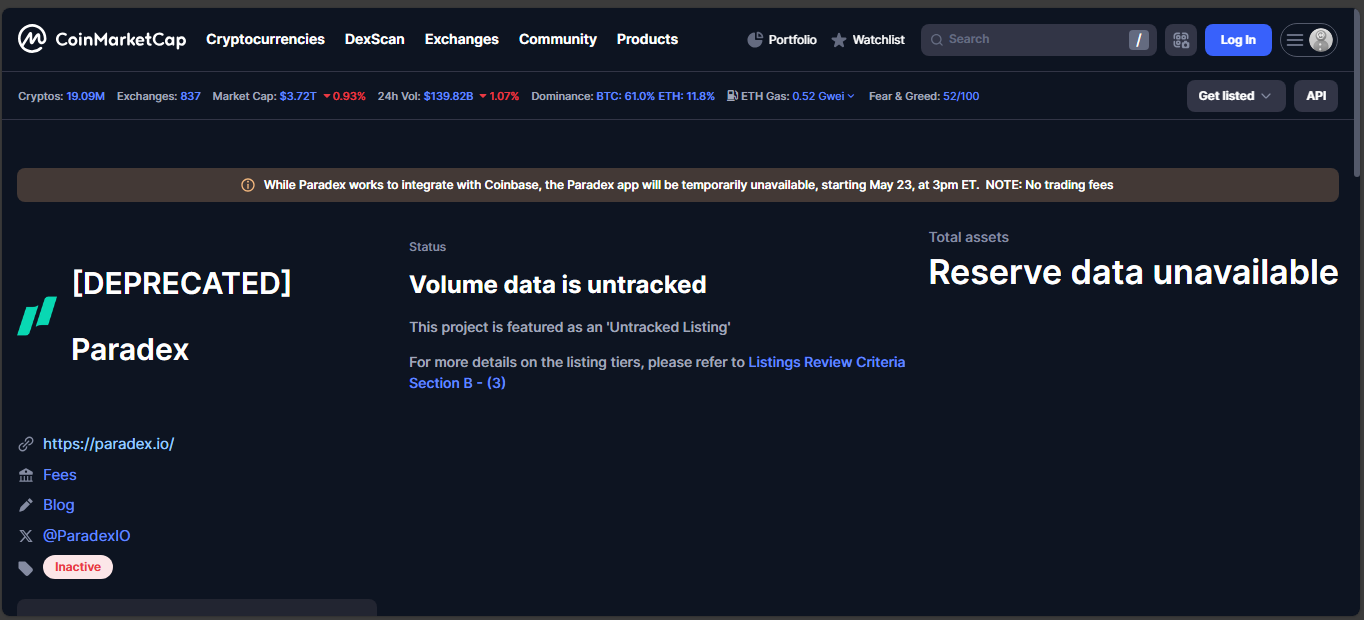Click the BTC: 61.0% ETH: 11.8% dominance value
Screen dimensions: 1364x620
point(656,96)
